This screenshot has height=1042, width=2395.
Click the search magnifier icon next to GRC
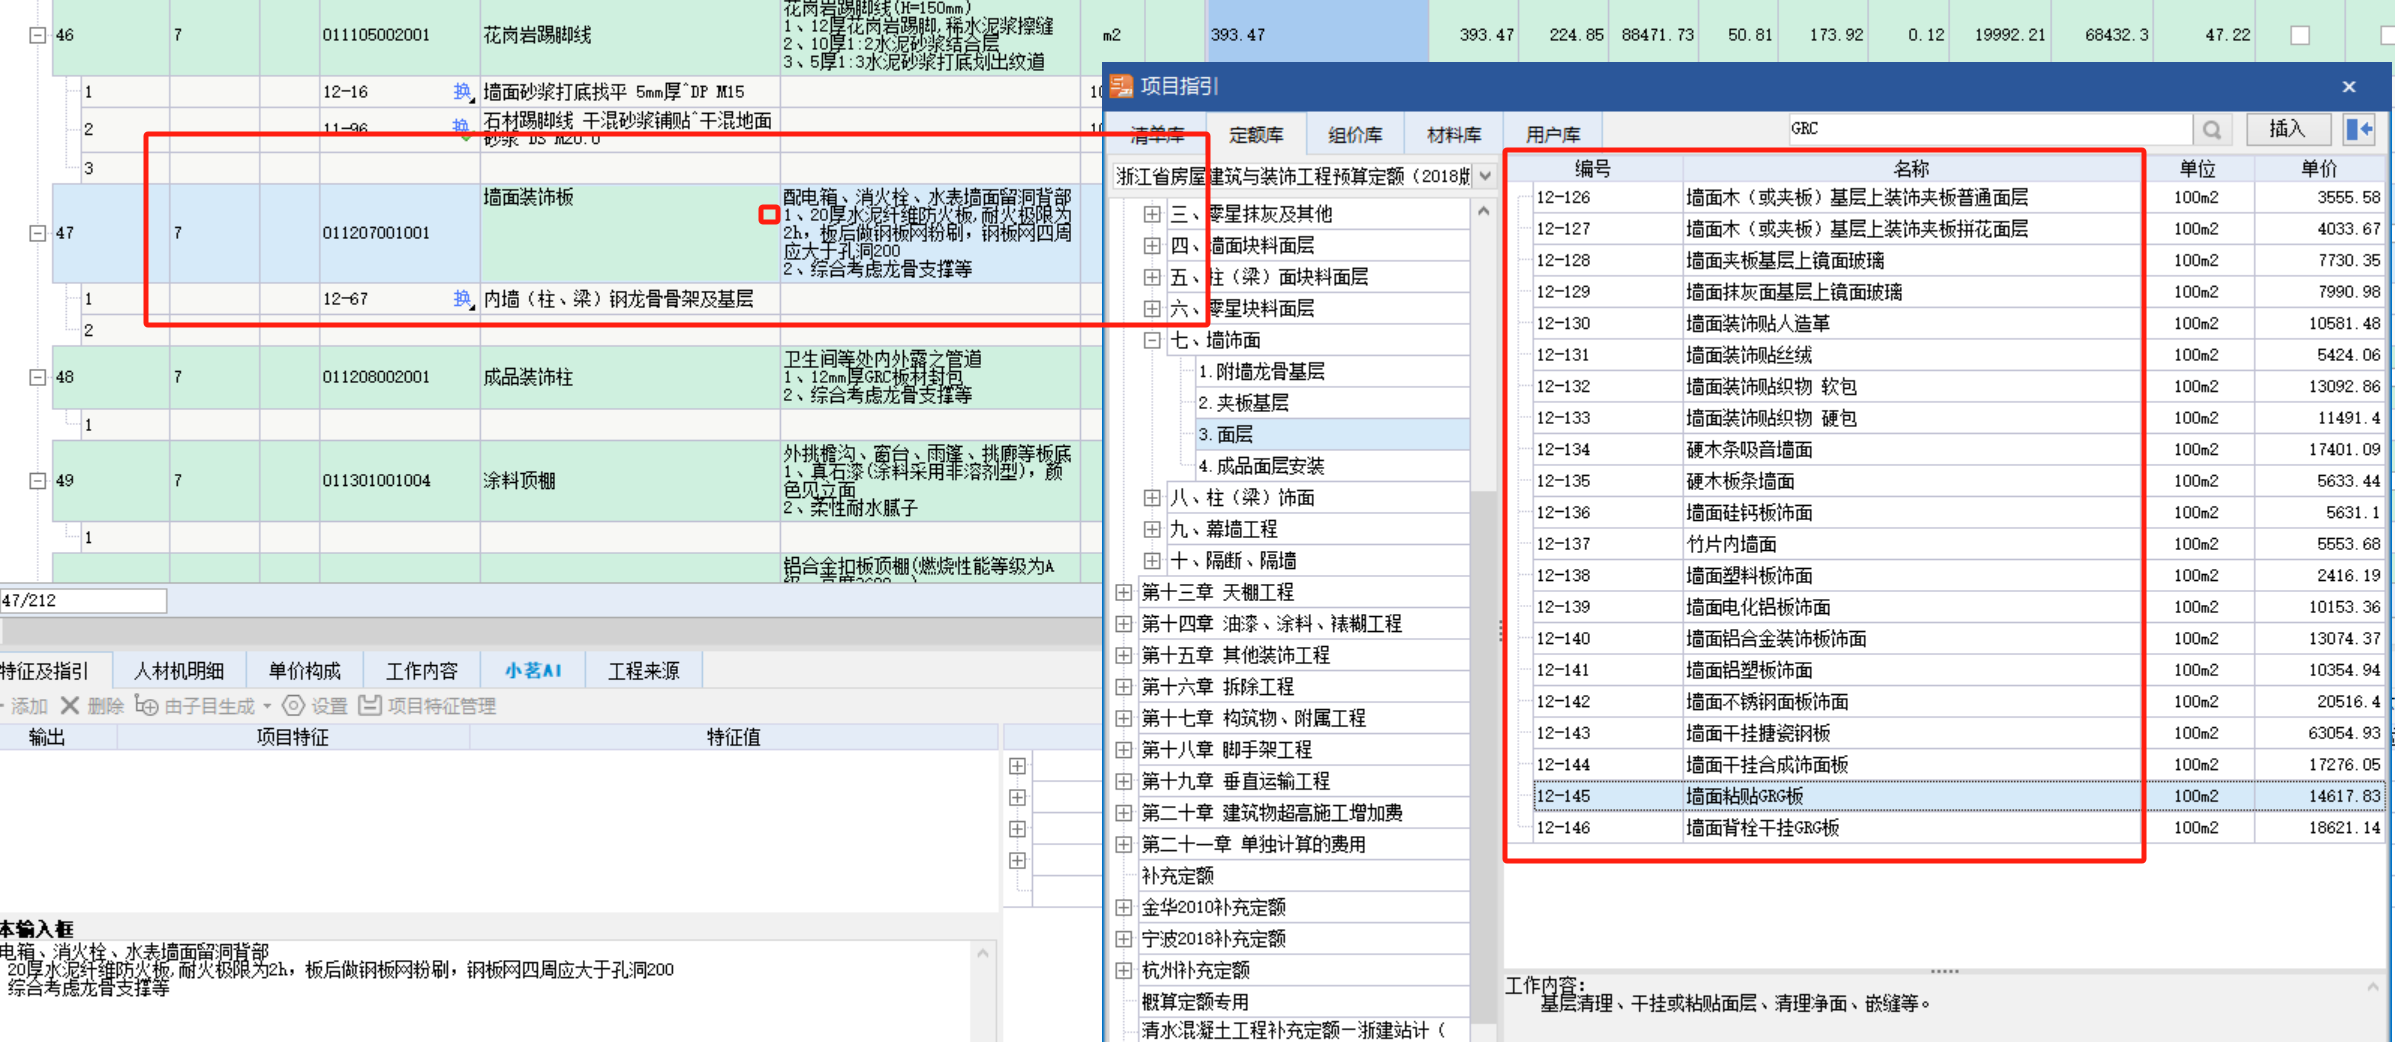tap(2212, 130)
